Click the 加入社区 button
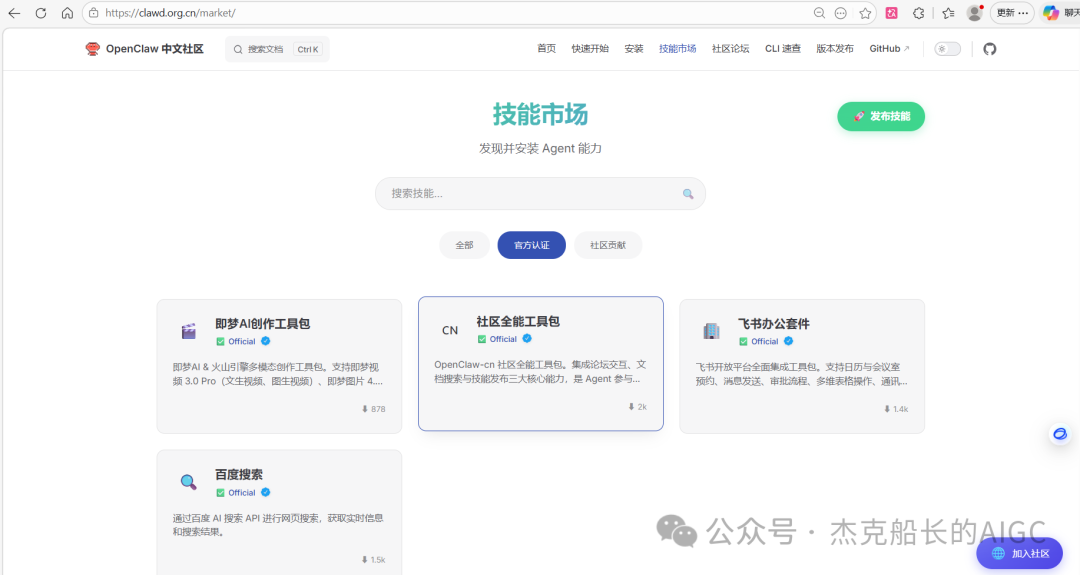 [x=1019, y=554]
